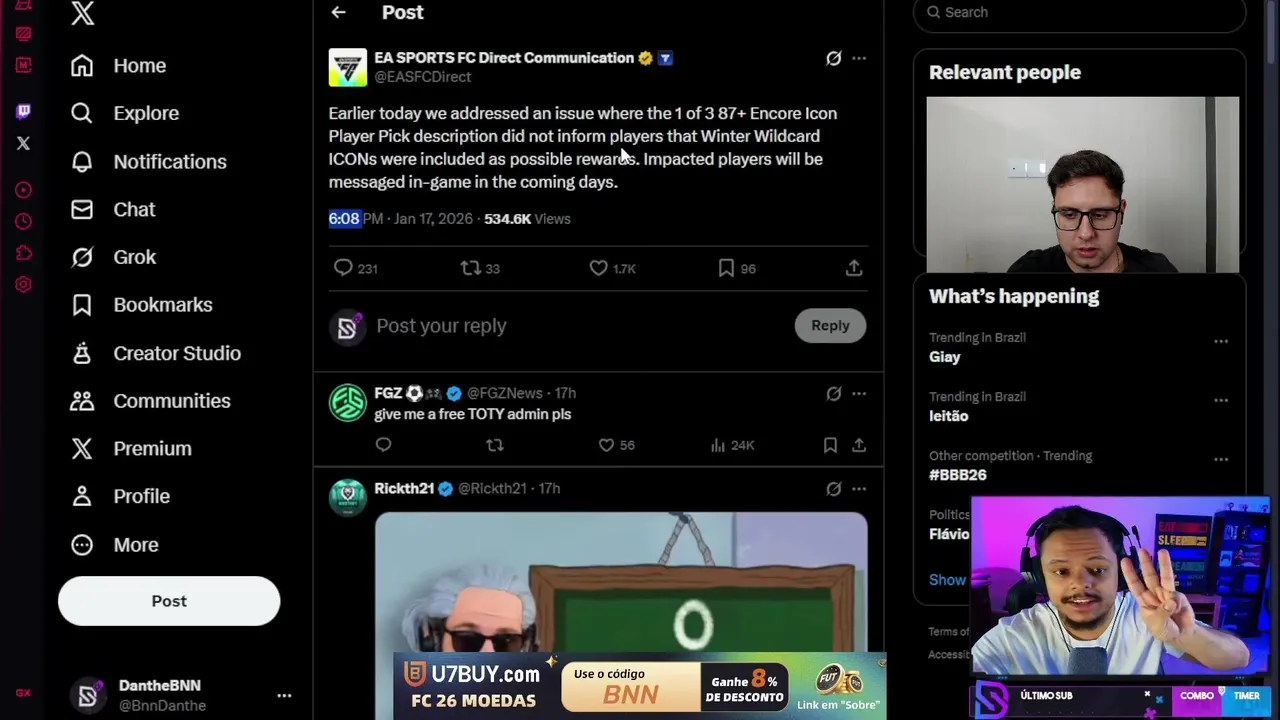Like FGZ's reply with 56 likes
Image resolution: width=1280 pixels, height=720 pixels.
pyautogui.click(x=605, y=445)
